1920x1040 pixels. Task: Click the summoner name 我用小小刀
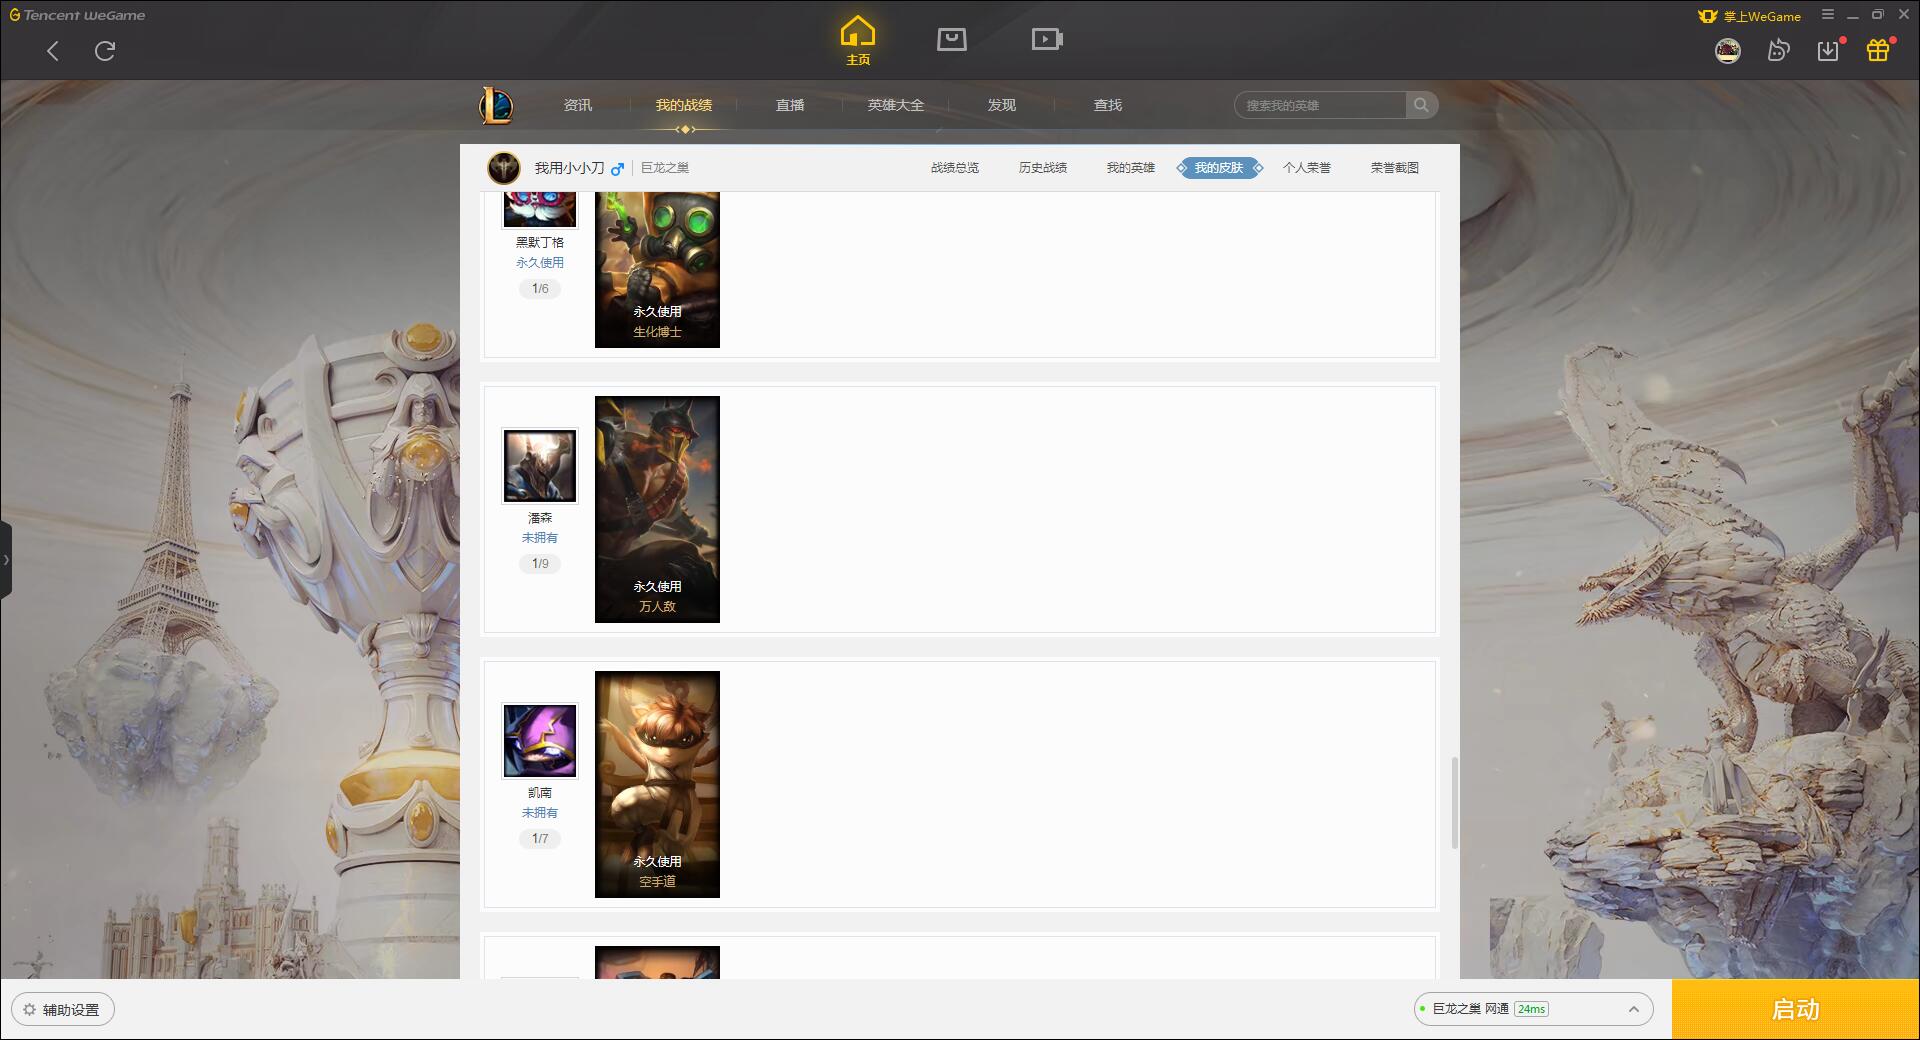569,168
